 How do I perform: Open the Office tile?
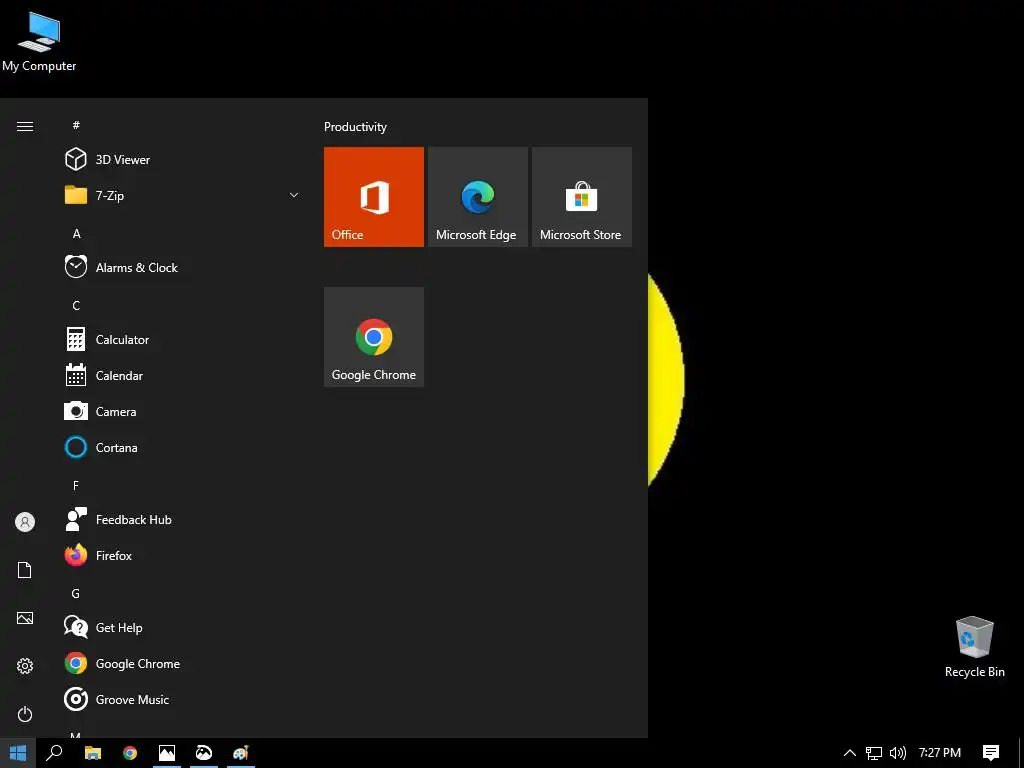[x=374, y=197]
